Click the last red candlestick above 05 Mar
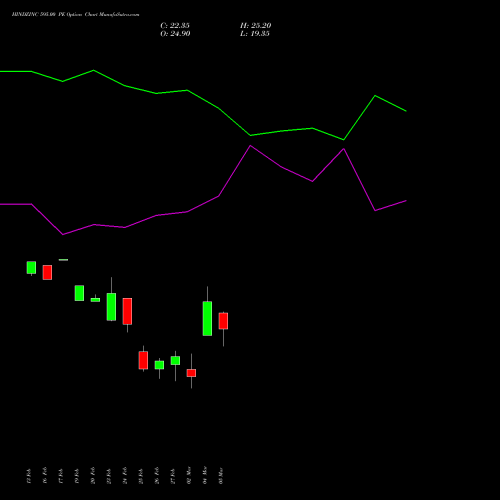Viewport: 500px width, 500px height. (x=223, y=321)
